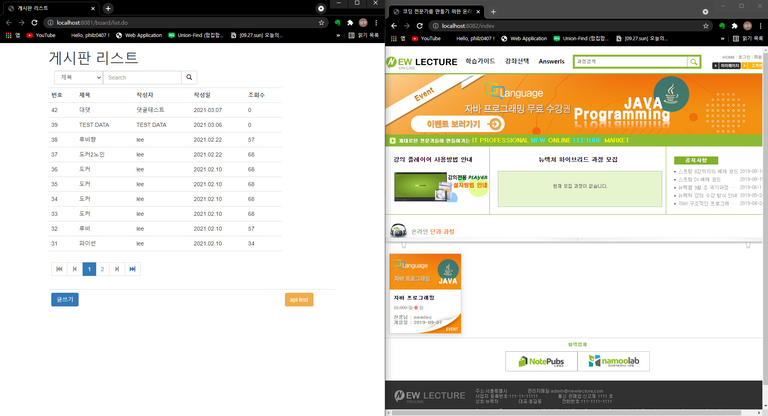The width and height of the screenshot is (768, 416).
Task: Open post titled 파이썬
Action: tap(87, 244)
